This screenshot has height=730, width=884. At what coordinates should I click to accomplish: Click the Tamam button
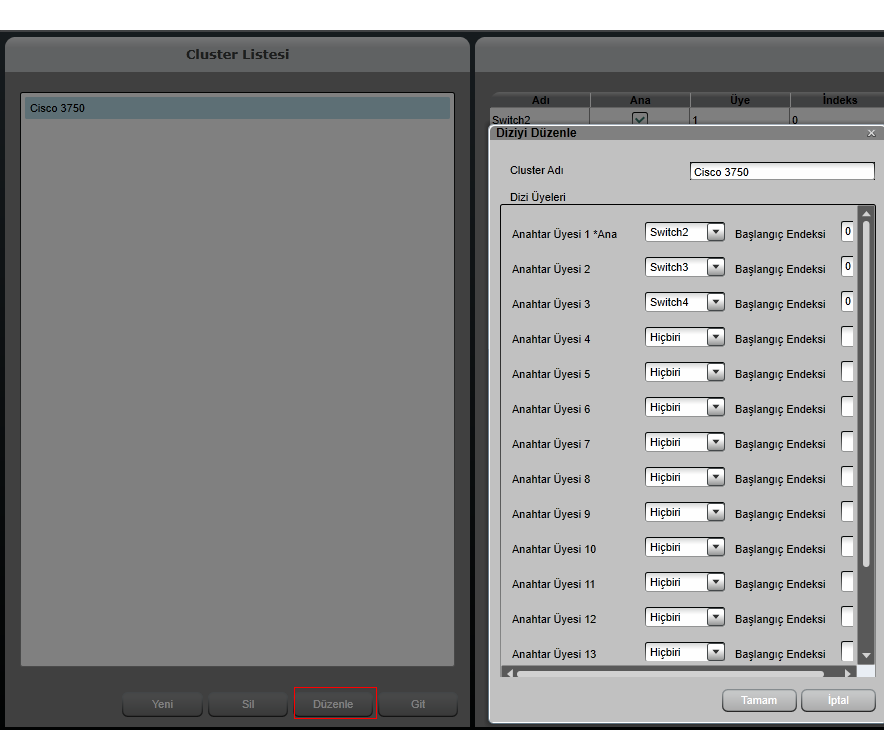pyautogui.click(x=759, y=700)
